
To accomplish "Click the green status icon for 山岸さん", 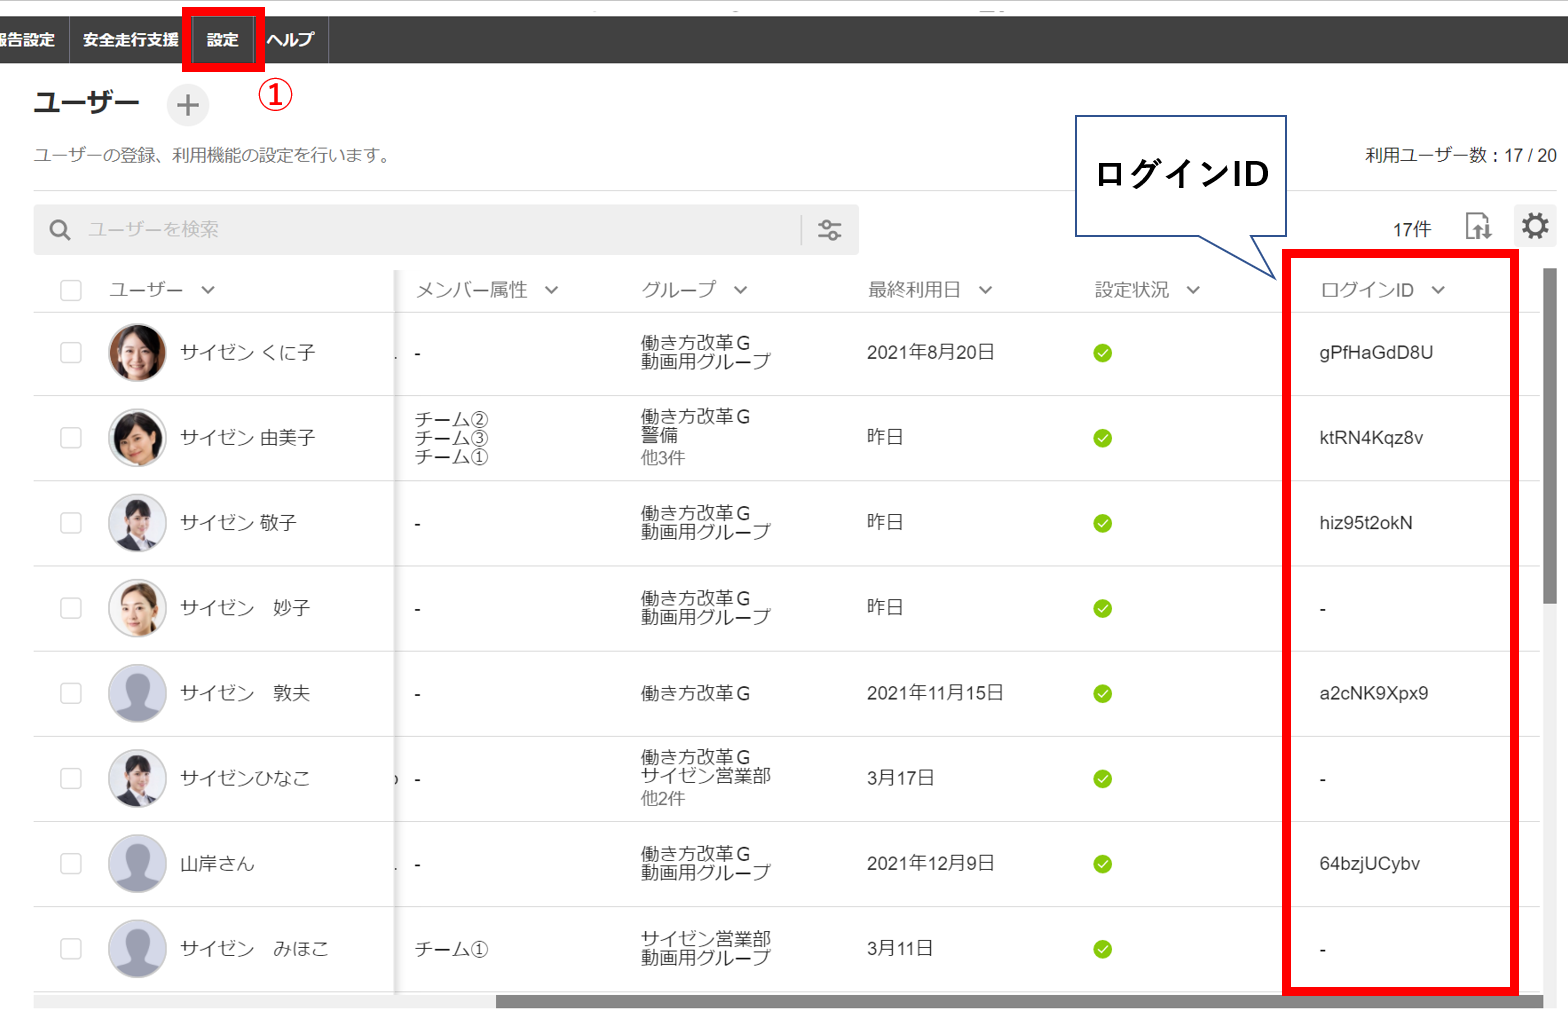I will pos(1103,864).
